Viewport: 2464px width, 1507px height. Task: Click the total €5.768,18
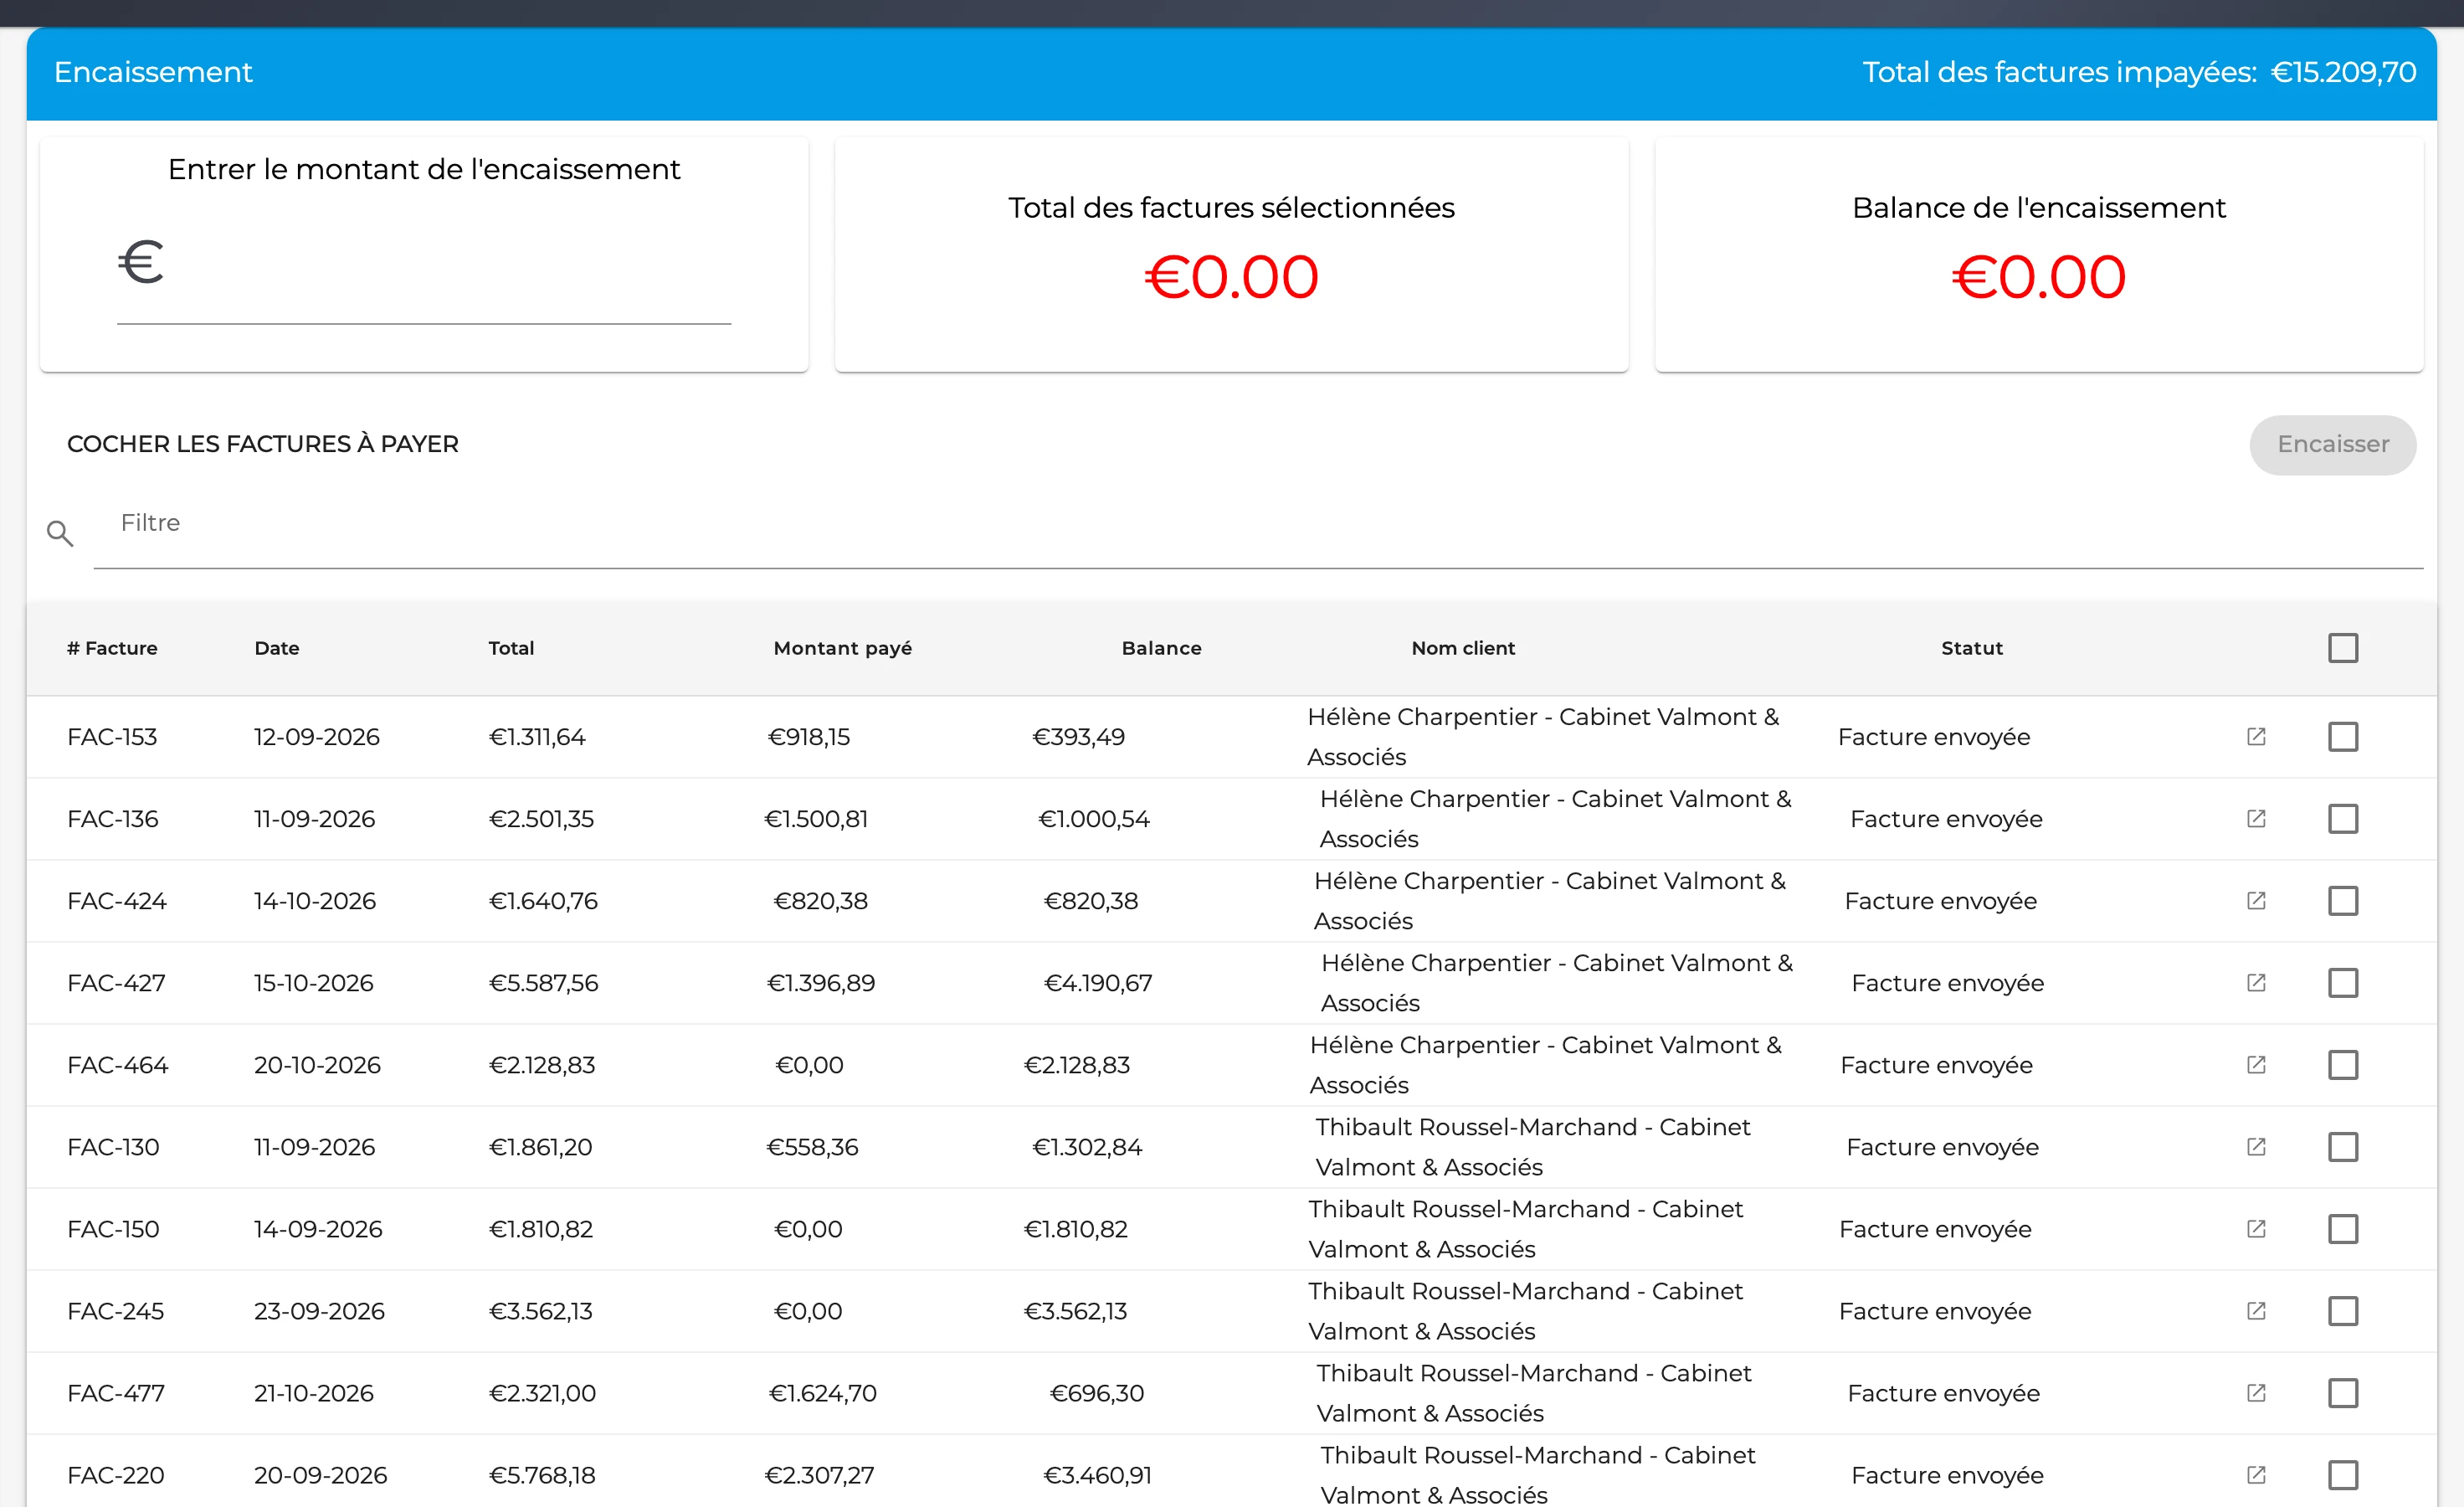click(x=542, y=1475)
